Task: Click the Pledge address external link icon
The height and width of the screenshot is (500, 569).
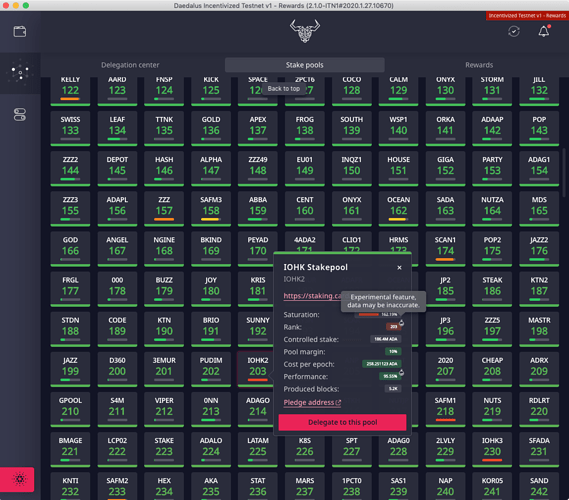Action: [338, 402]
